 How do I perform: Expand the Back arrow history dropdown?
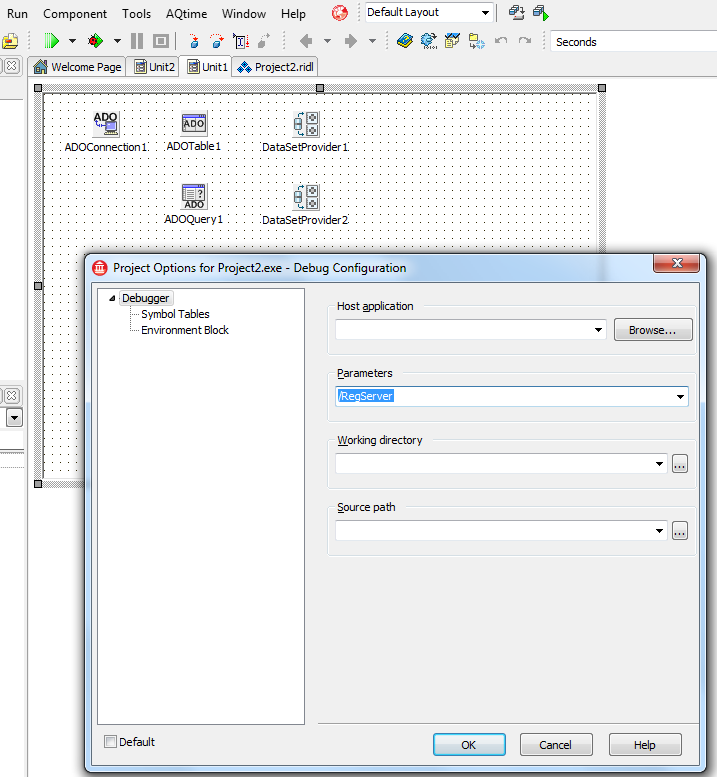click(328, 41)
